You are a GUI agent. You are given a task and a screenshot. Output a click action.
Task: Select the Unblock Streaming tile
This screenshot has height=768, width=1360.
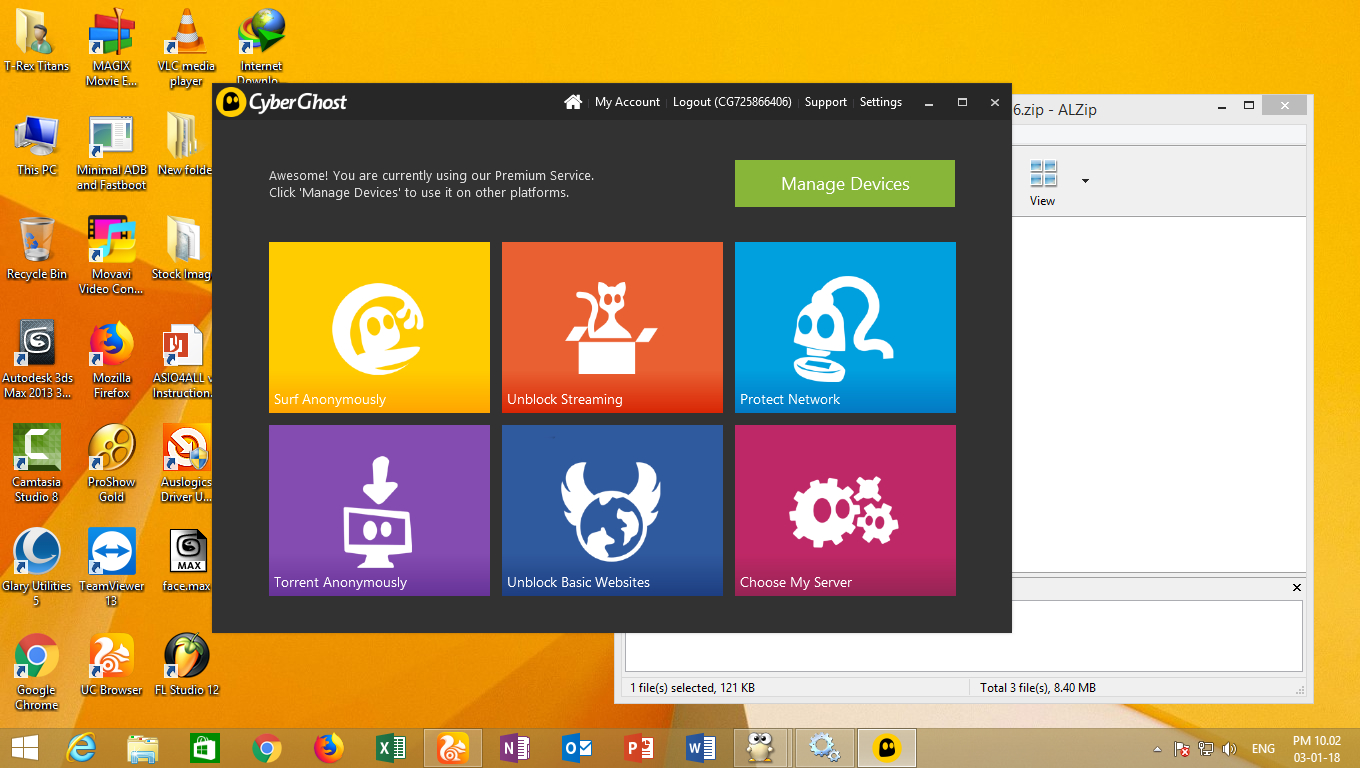[612, 327]
